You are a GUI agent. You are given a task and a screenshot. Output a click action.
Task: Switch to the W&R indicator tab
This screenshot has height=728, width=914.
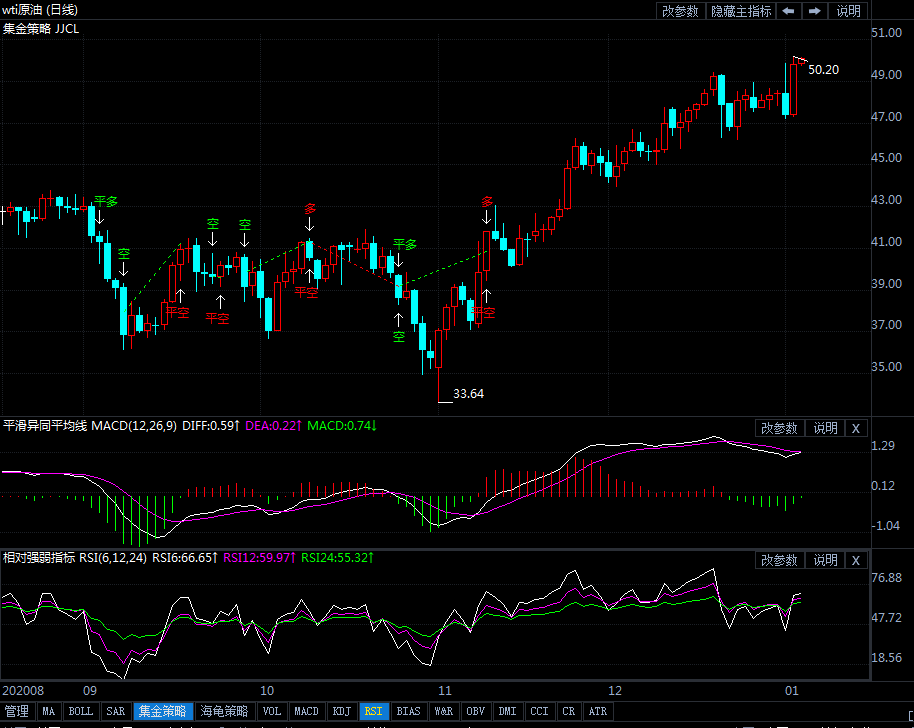tap(443, 712)
